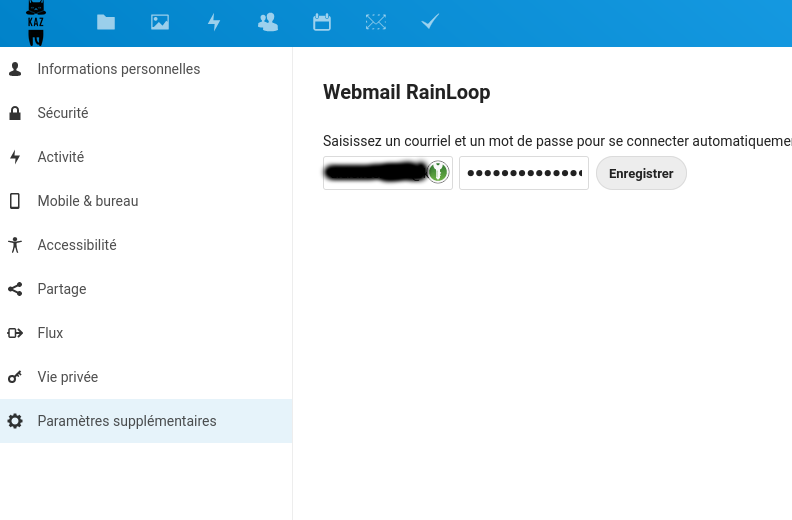Select Activité in the sidebar
792x520 pixels.
tap(61, 157)
